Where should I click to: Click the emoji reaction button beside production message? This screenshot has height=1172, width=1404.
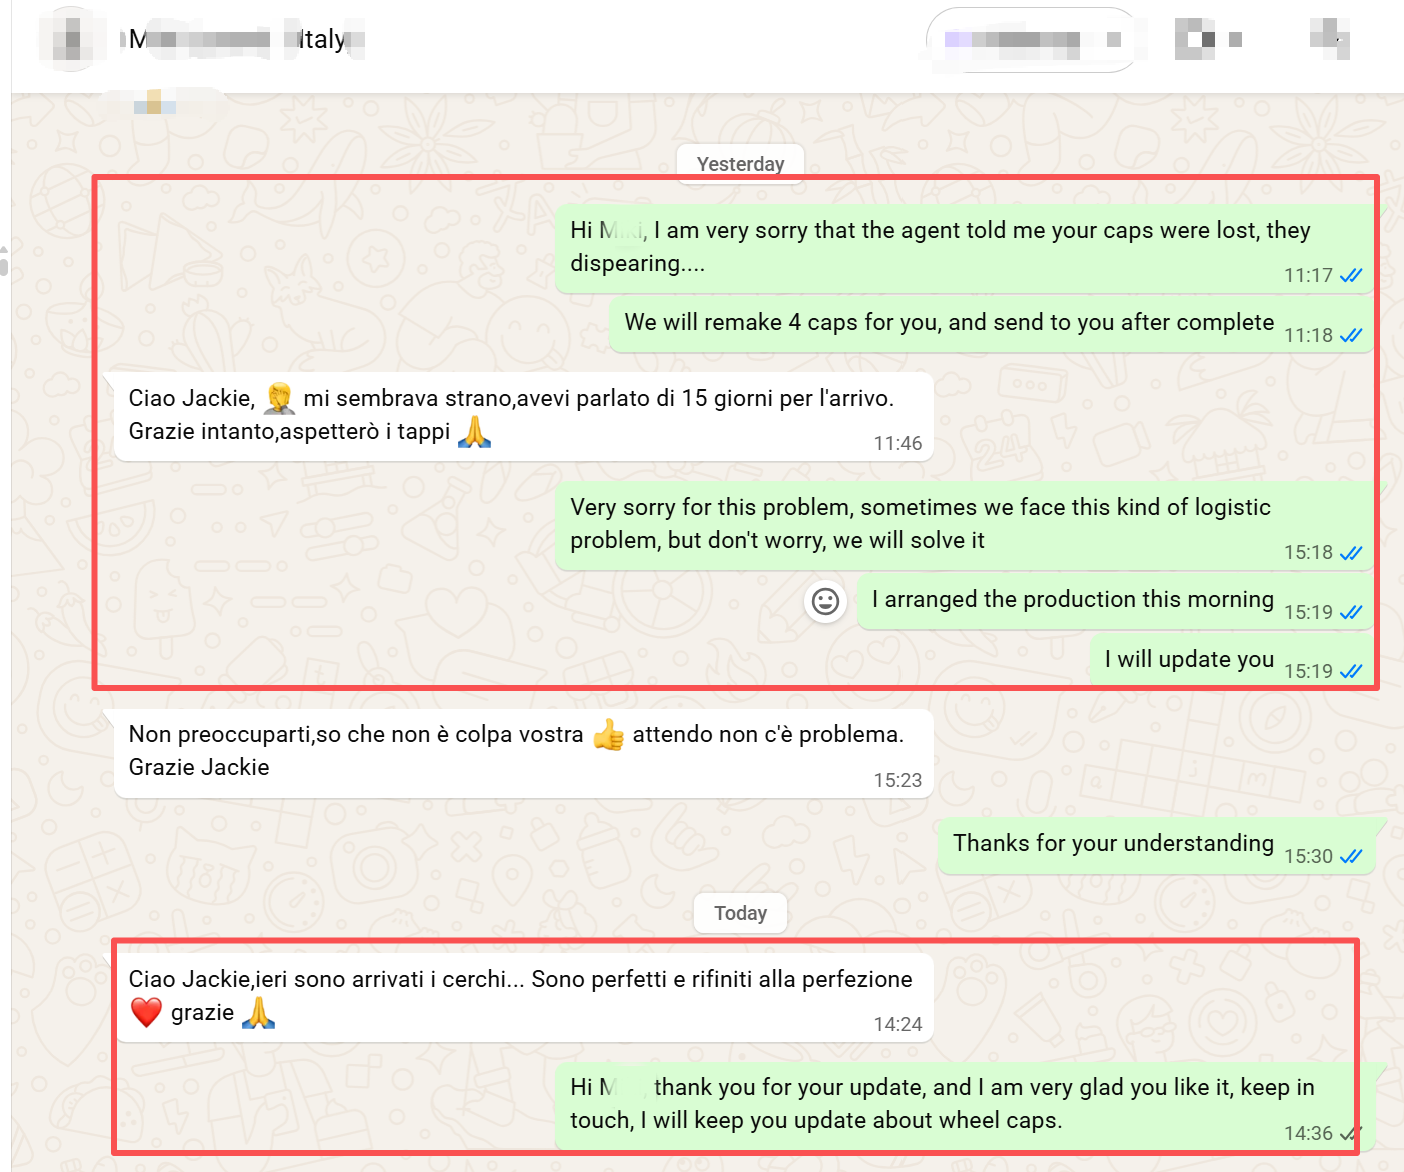coord(825,601)
